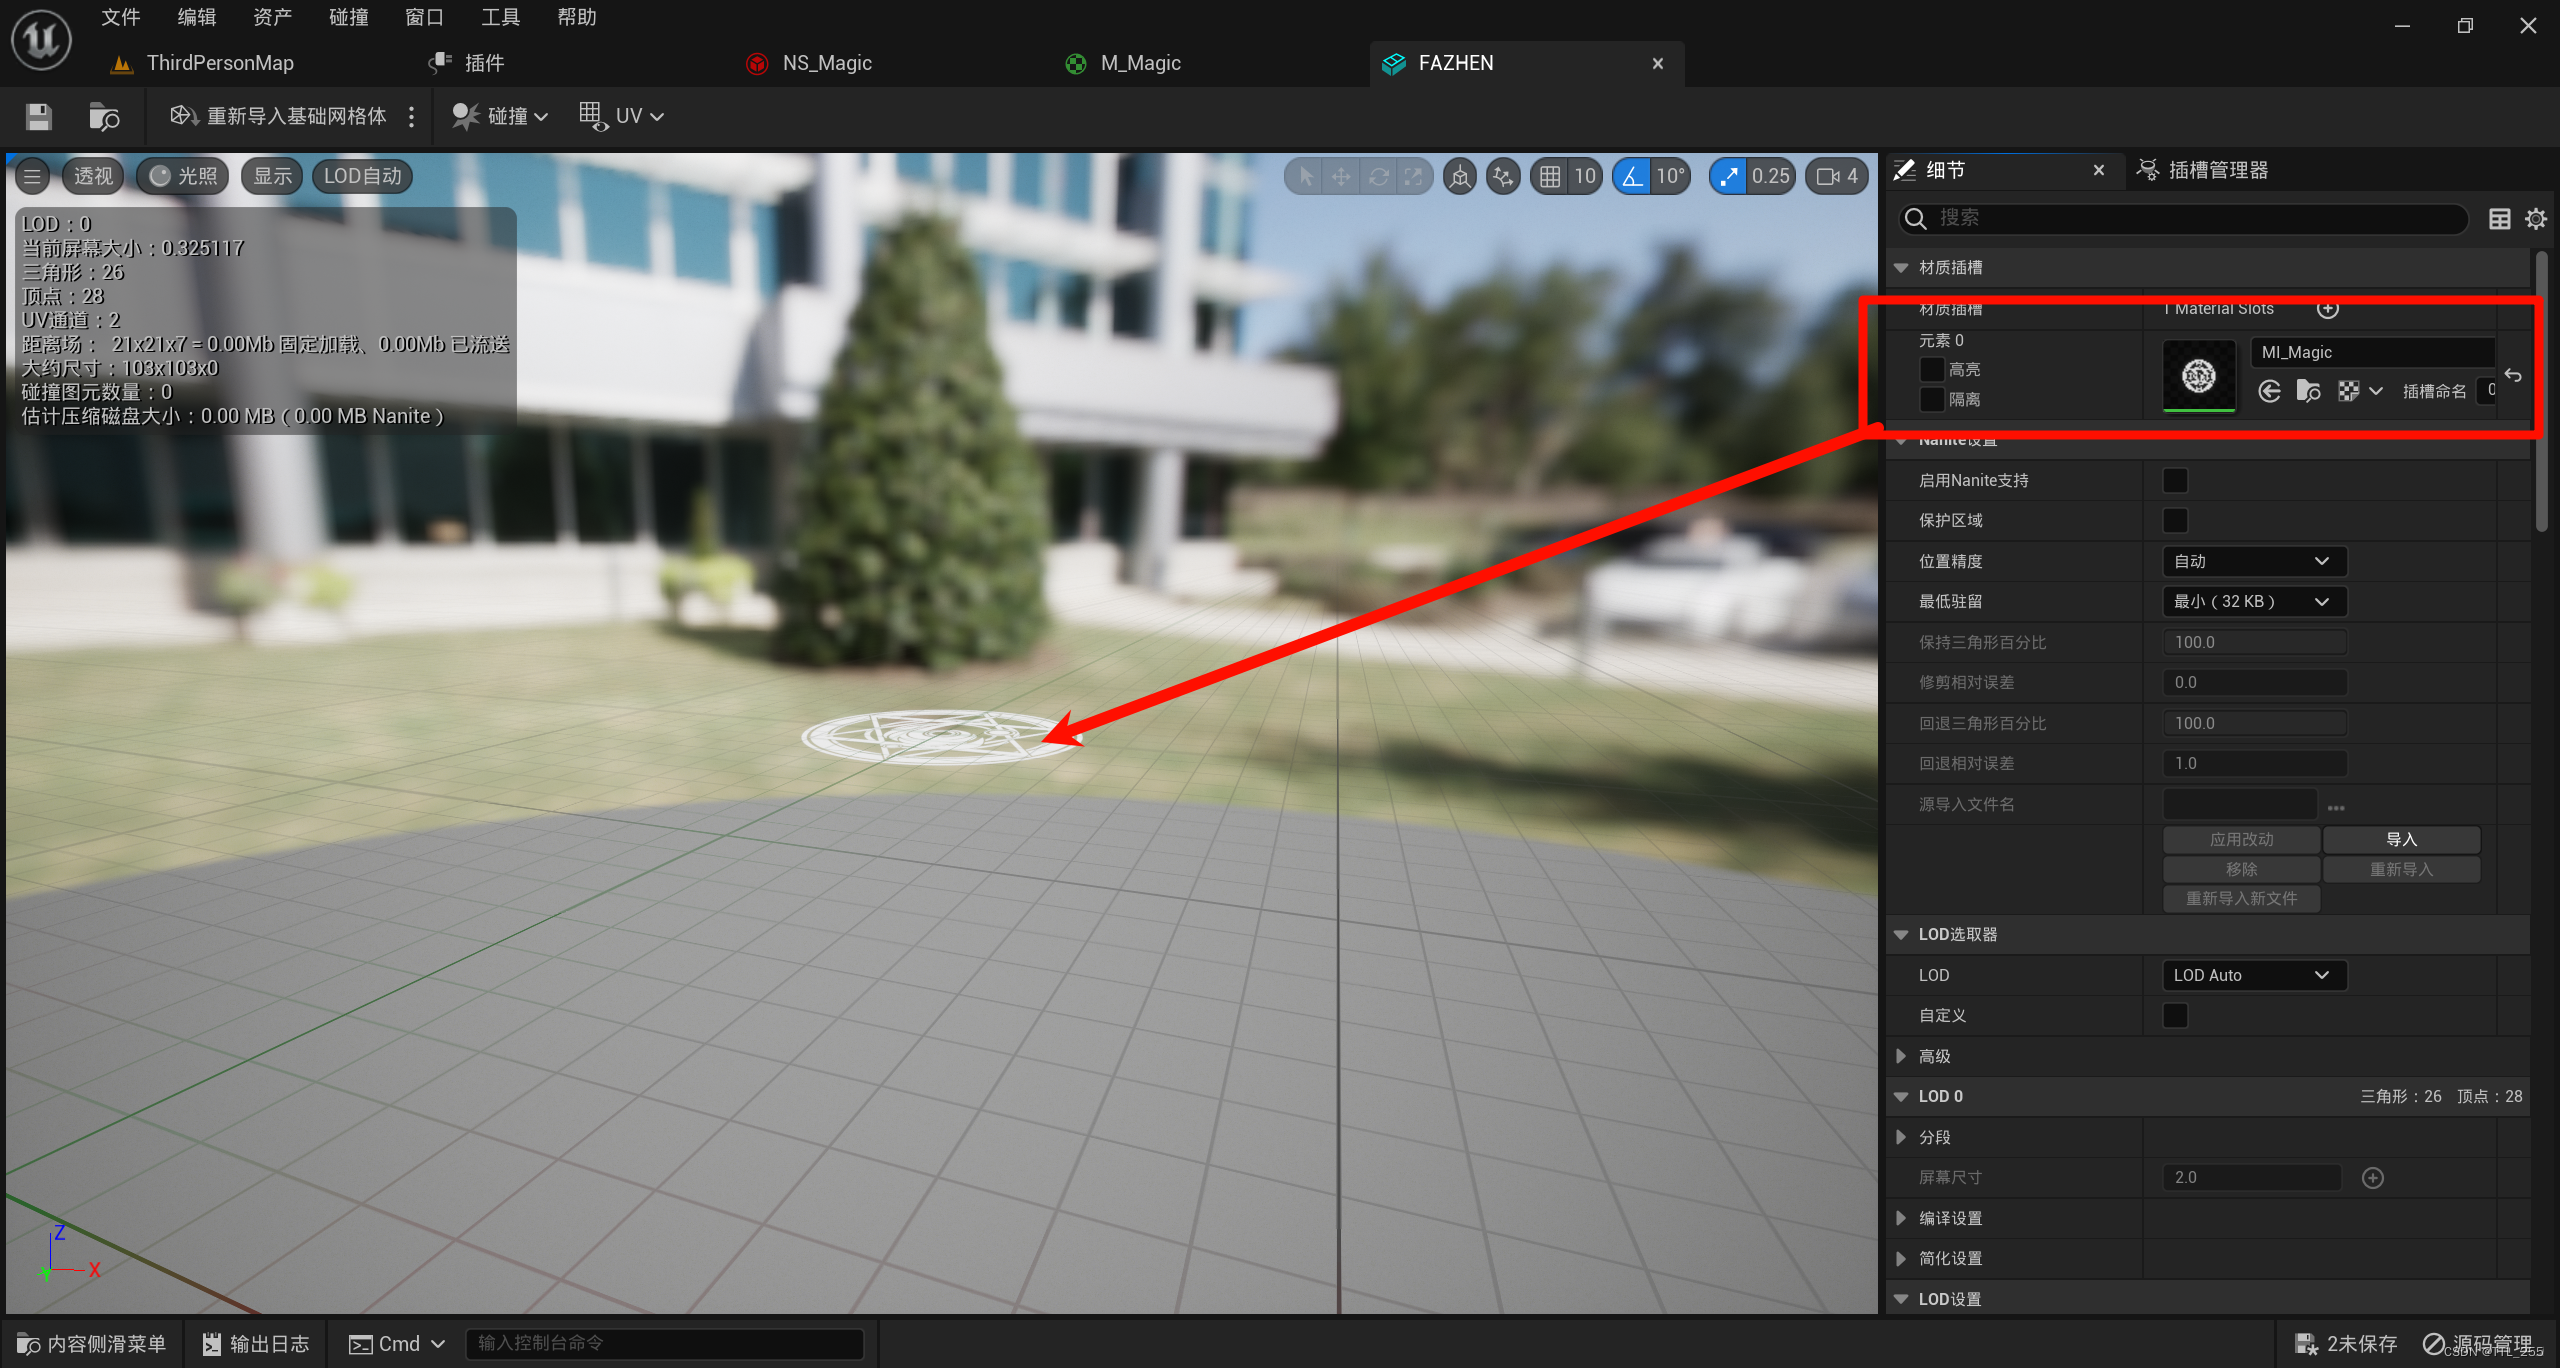Open the 工具 menu
Image resolution: width=2560 pixels, height=1368 pixels.
point(500,17)
